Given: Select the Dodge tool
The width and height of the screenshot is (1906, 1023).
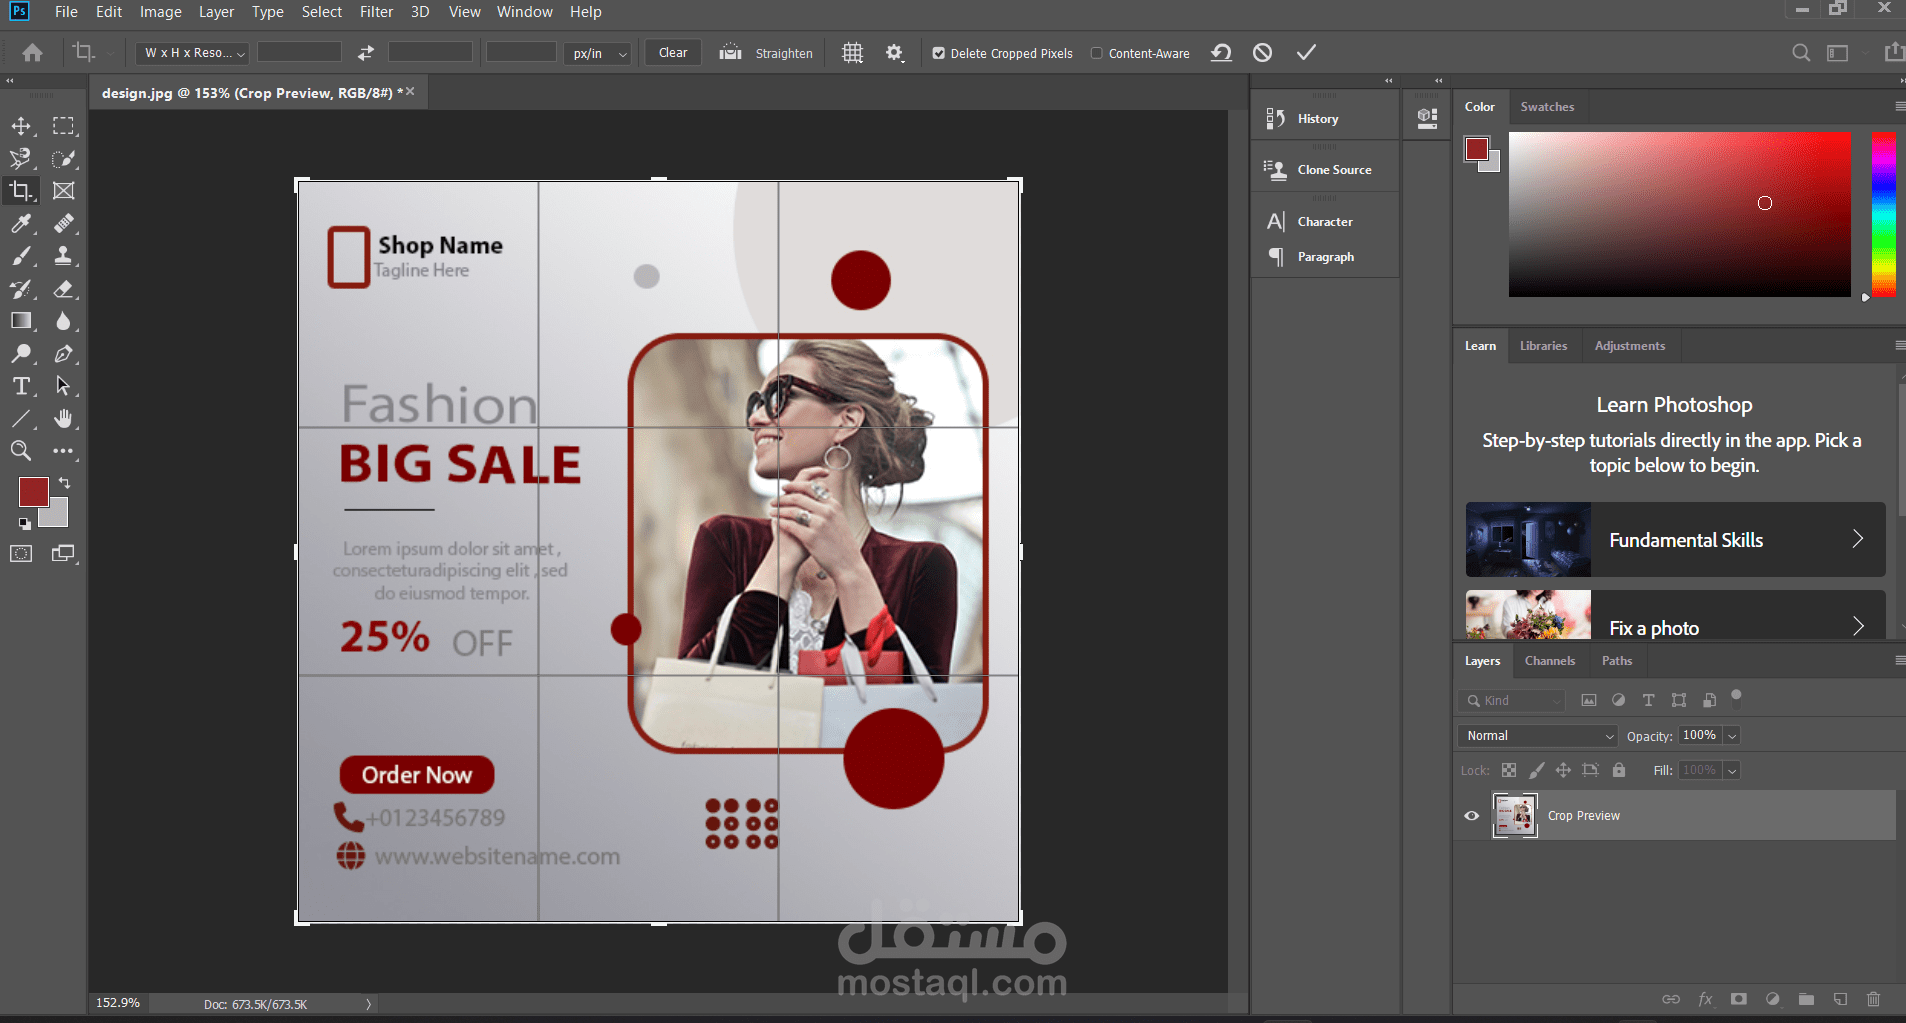Looking at the screenshot, I should (21, 353).
